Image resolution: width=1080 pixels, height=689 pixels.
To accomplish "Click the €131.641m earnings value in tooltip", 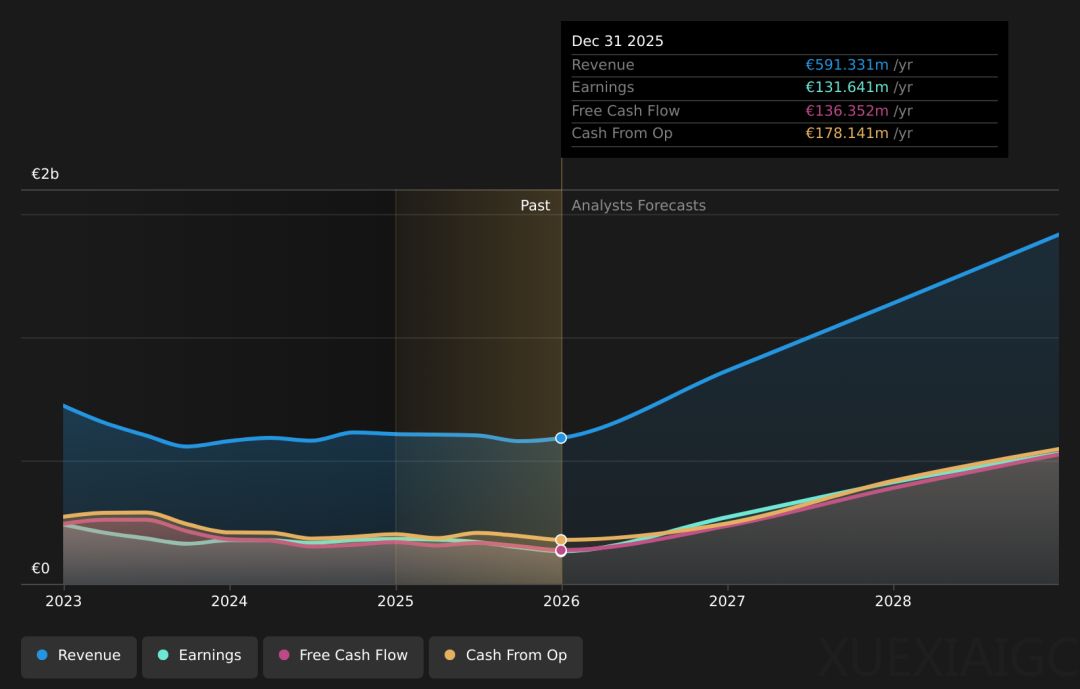I will coord(846,88).
